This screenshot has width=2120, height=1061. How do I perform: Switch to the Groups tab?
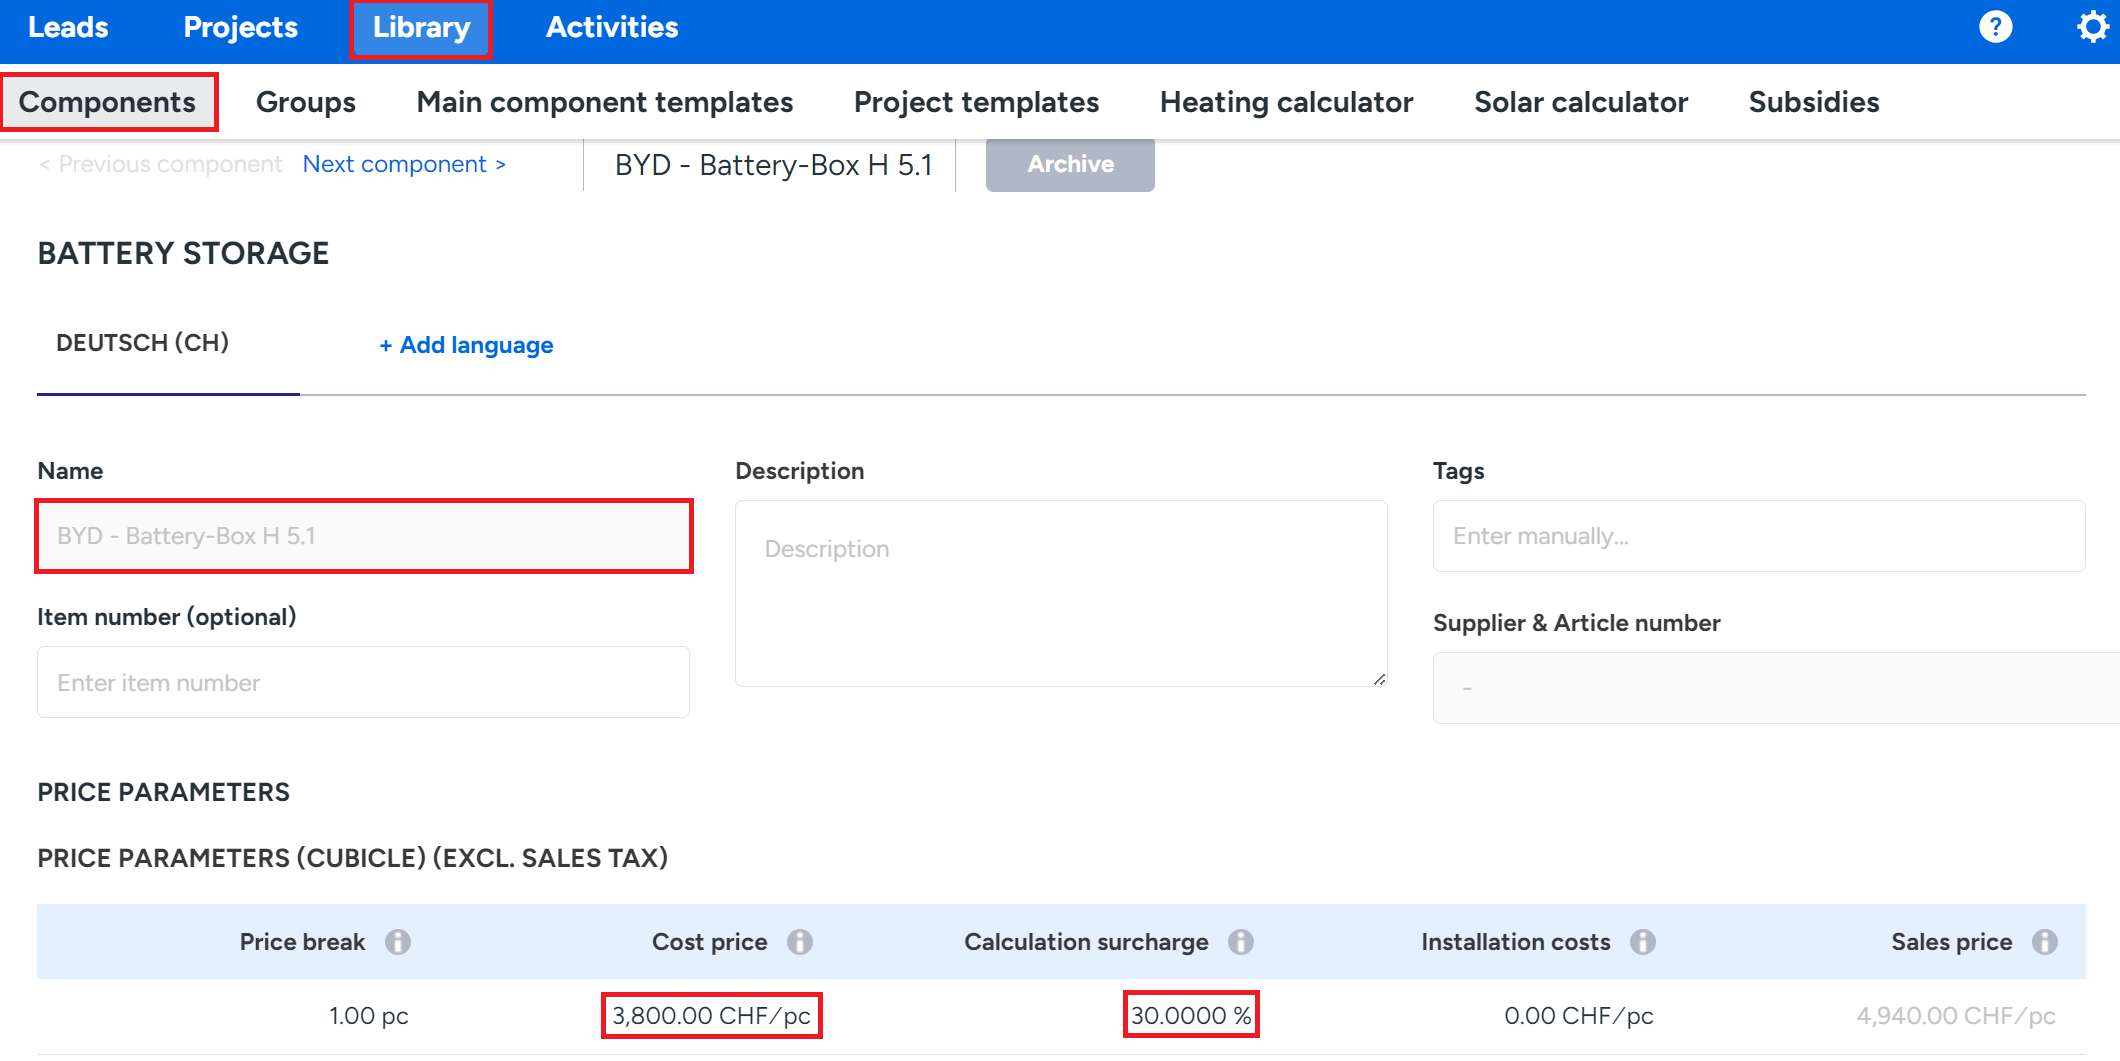tap(305, 102)
